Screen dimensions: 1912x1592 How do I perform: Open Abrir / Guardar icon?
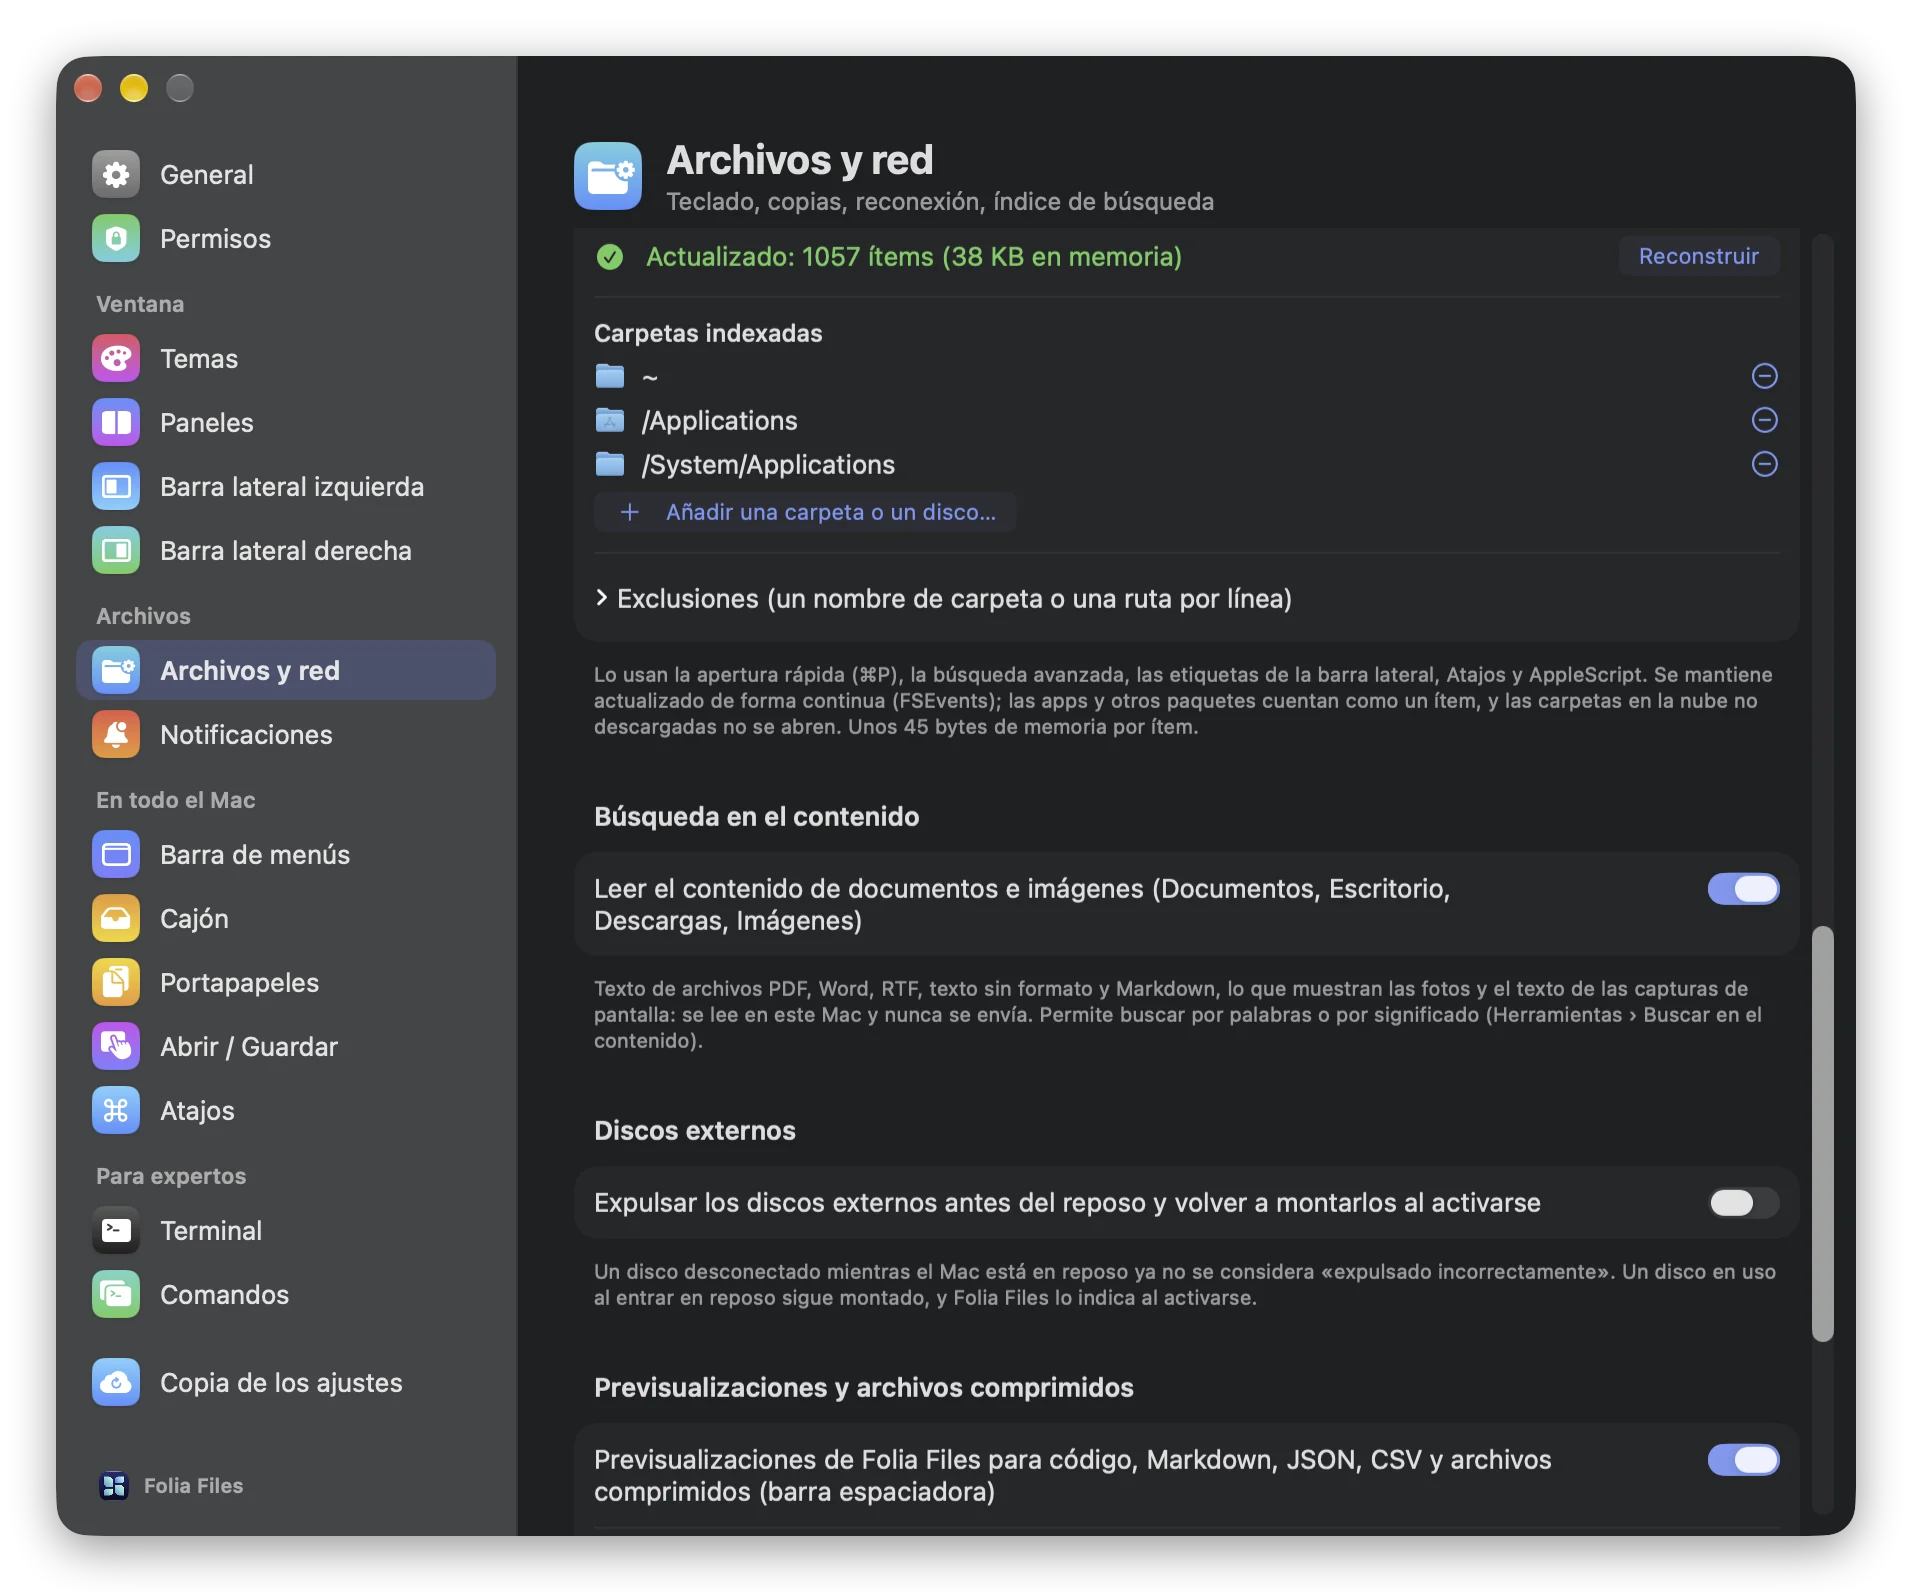click(116, 1047)
